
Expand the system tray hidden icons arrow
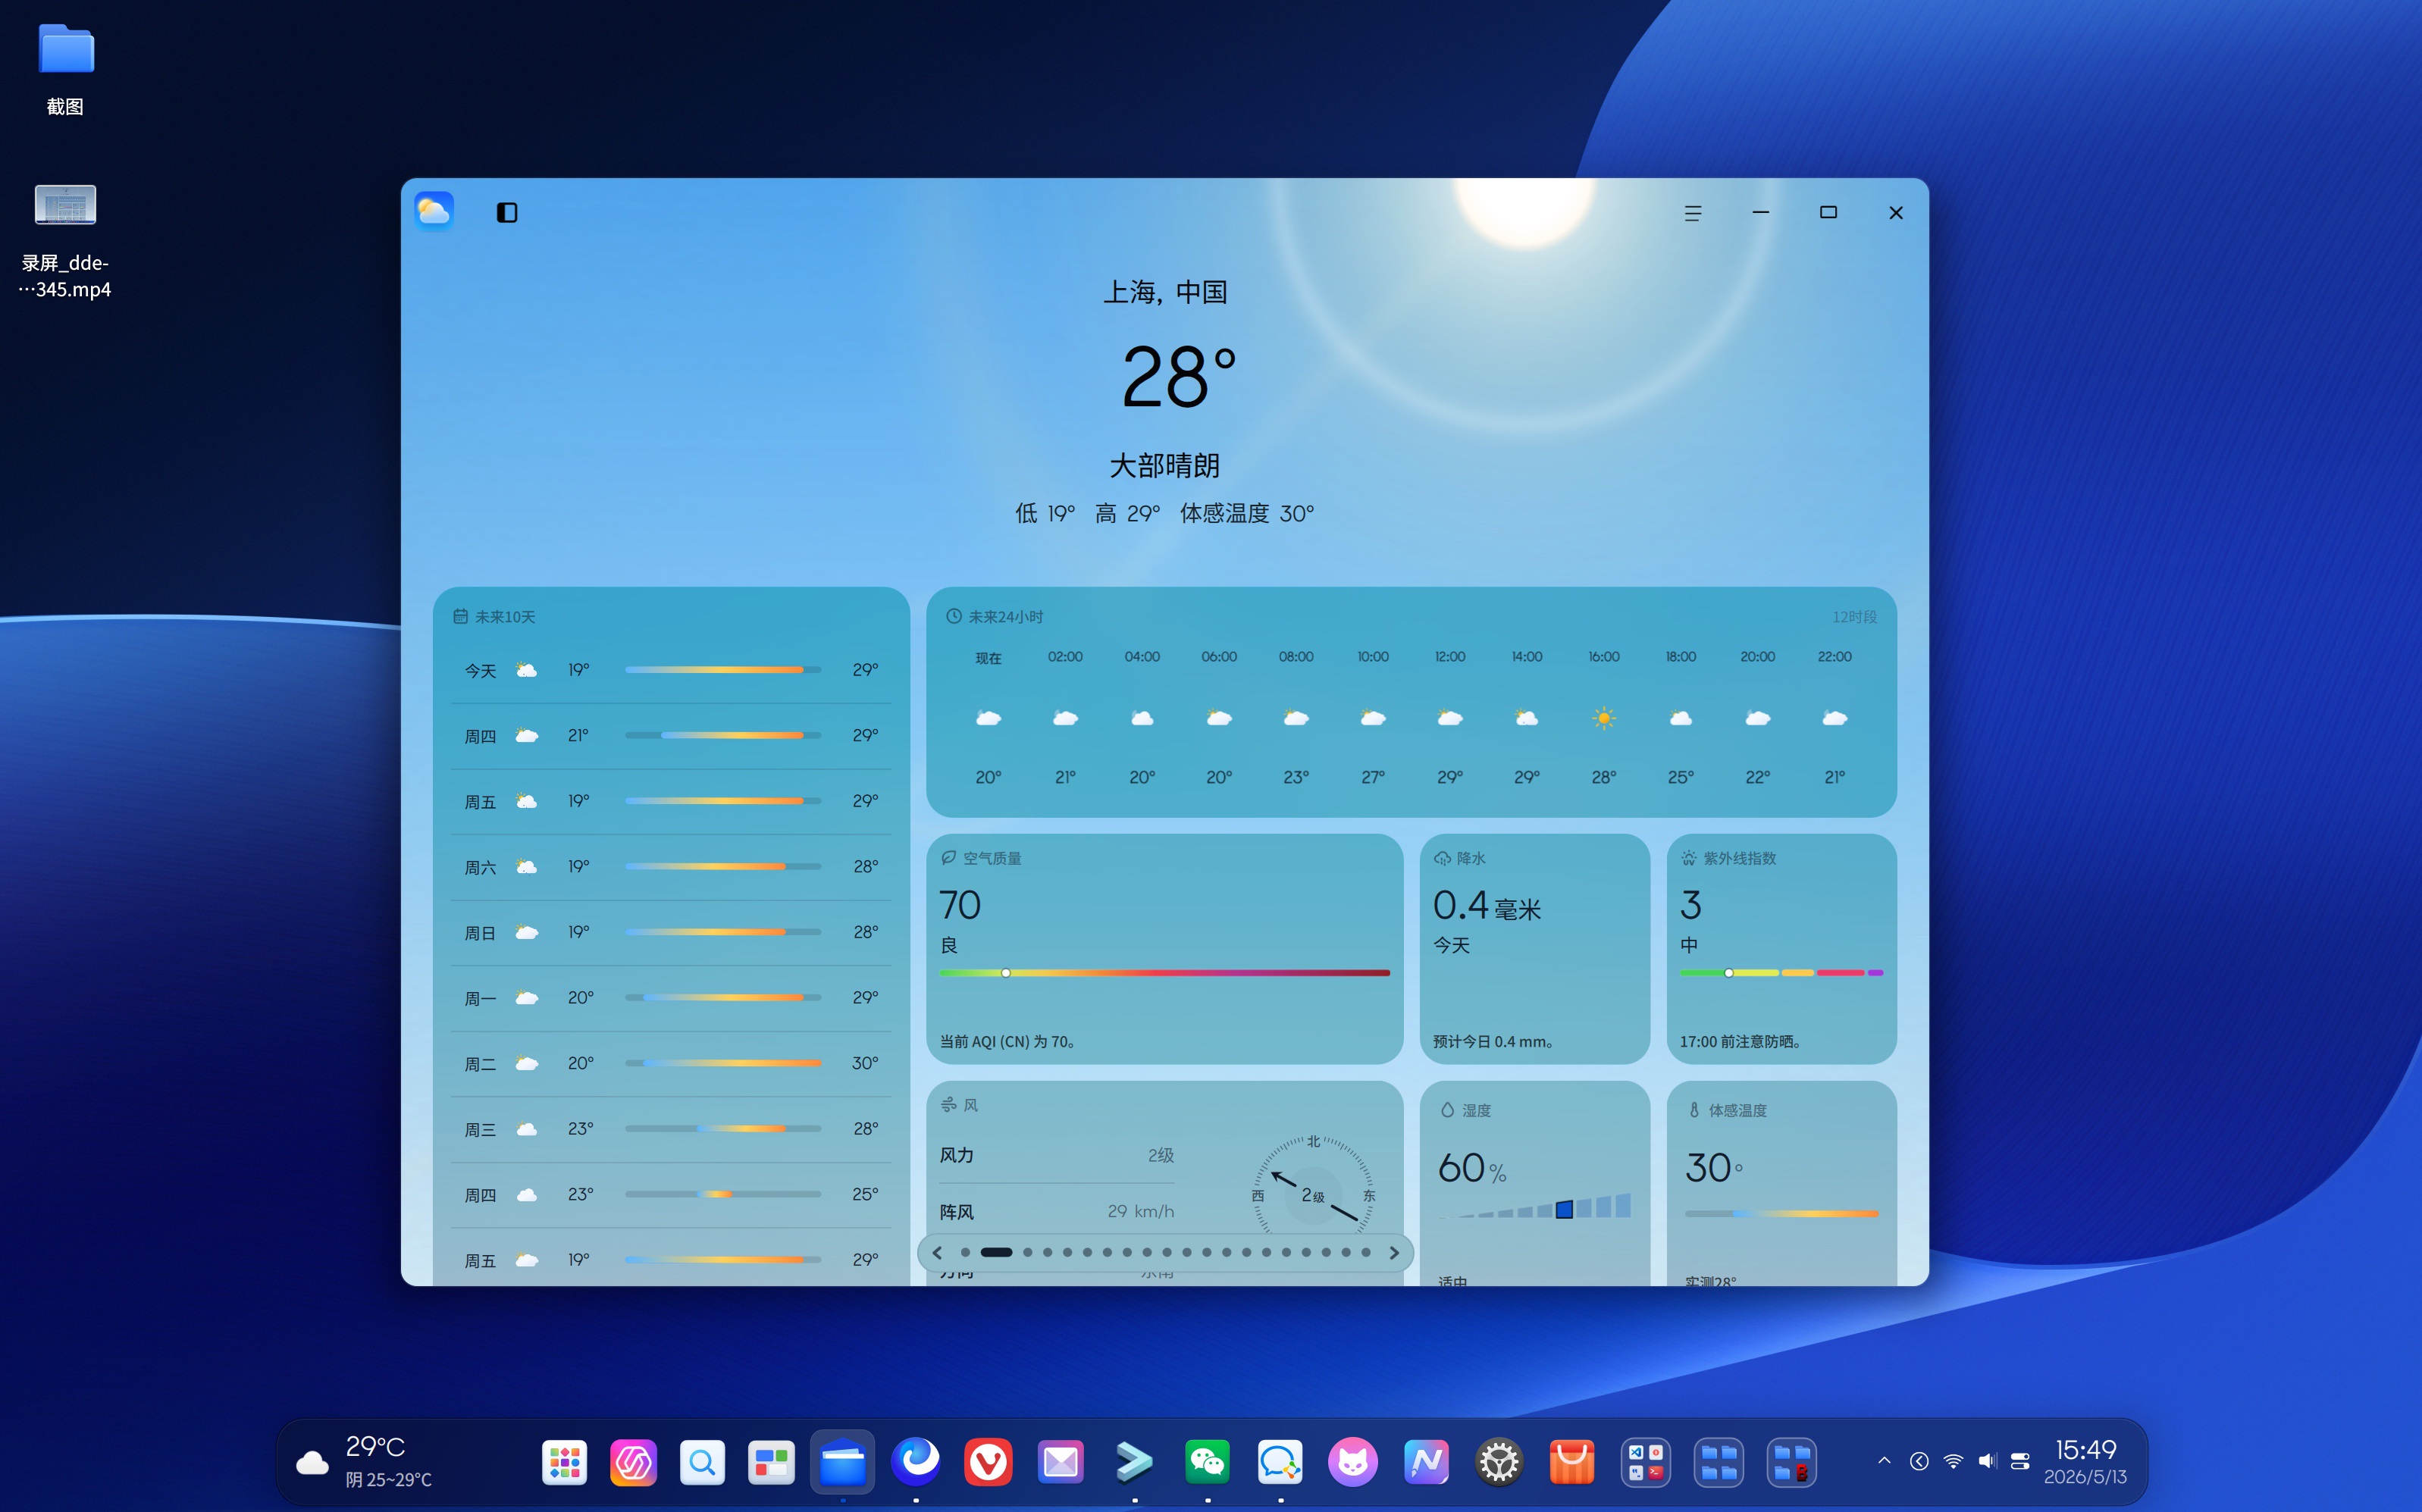point(1884,1461)
